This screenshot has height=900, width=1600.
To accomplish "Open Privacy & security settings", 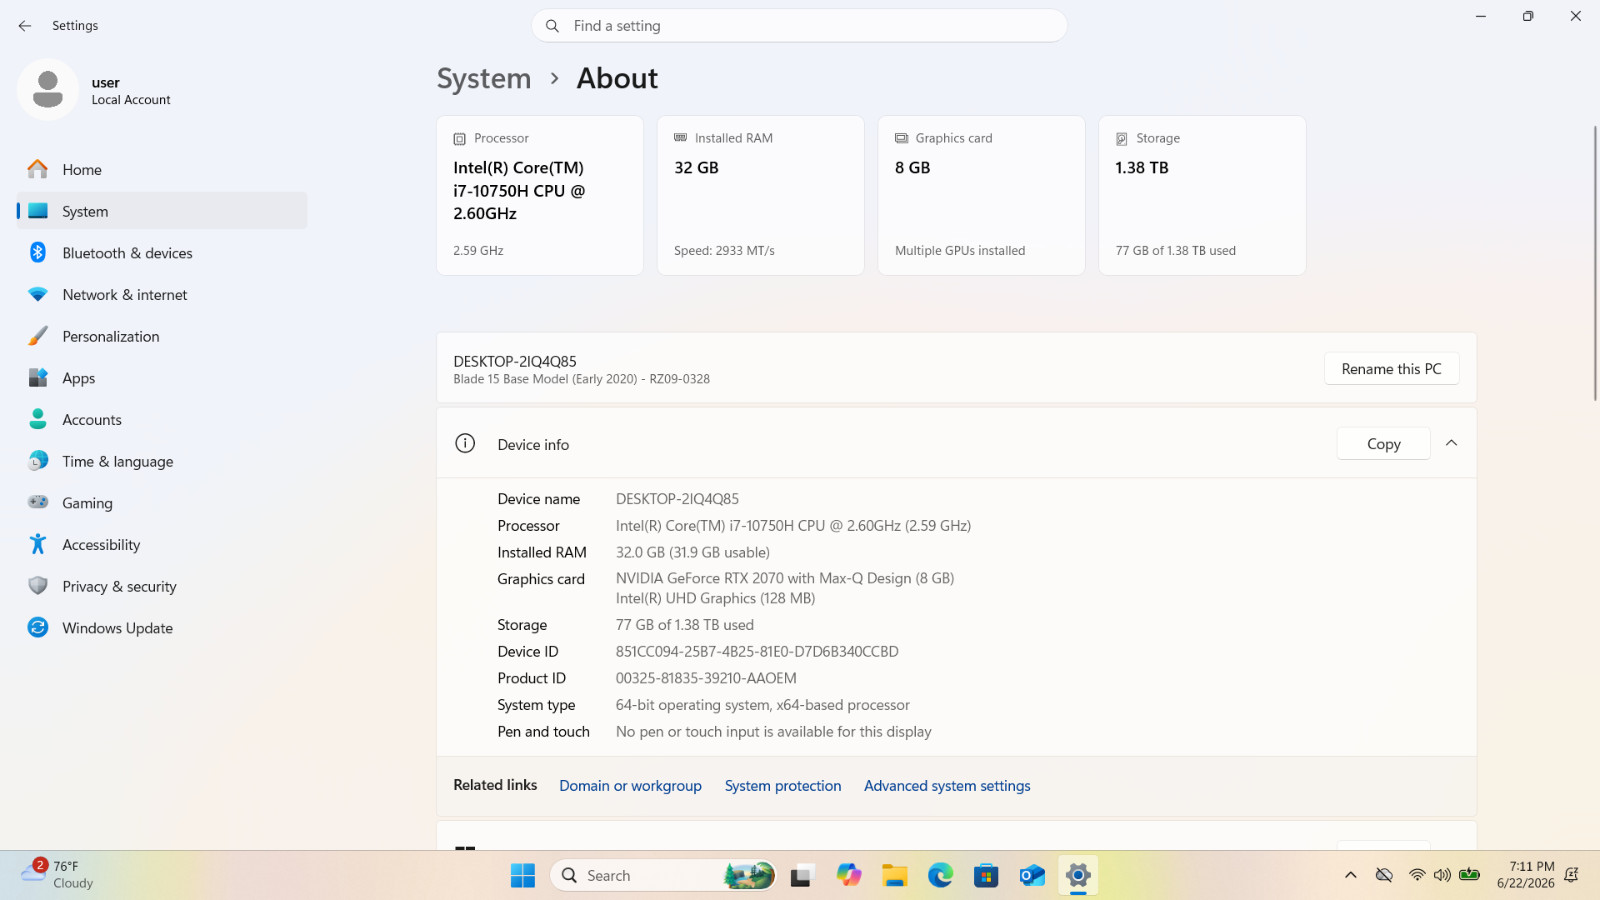I will point(162,586).
